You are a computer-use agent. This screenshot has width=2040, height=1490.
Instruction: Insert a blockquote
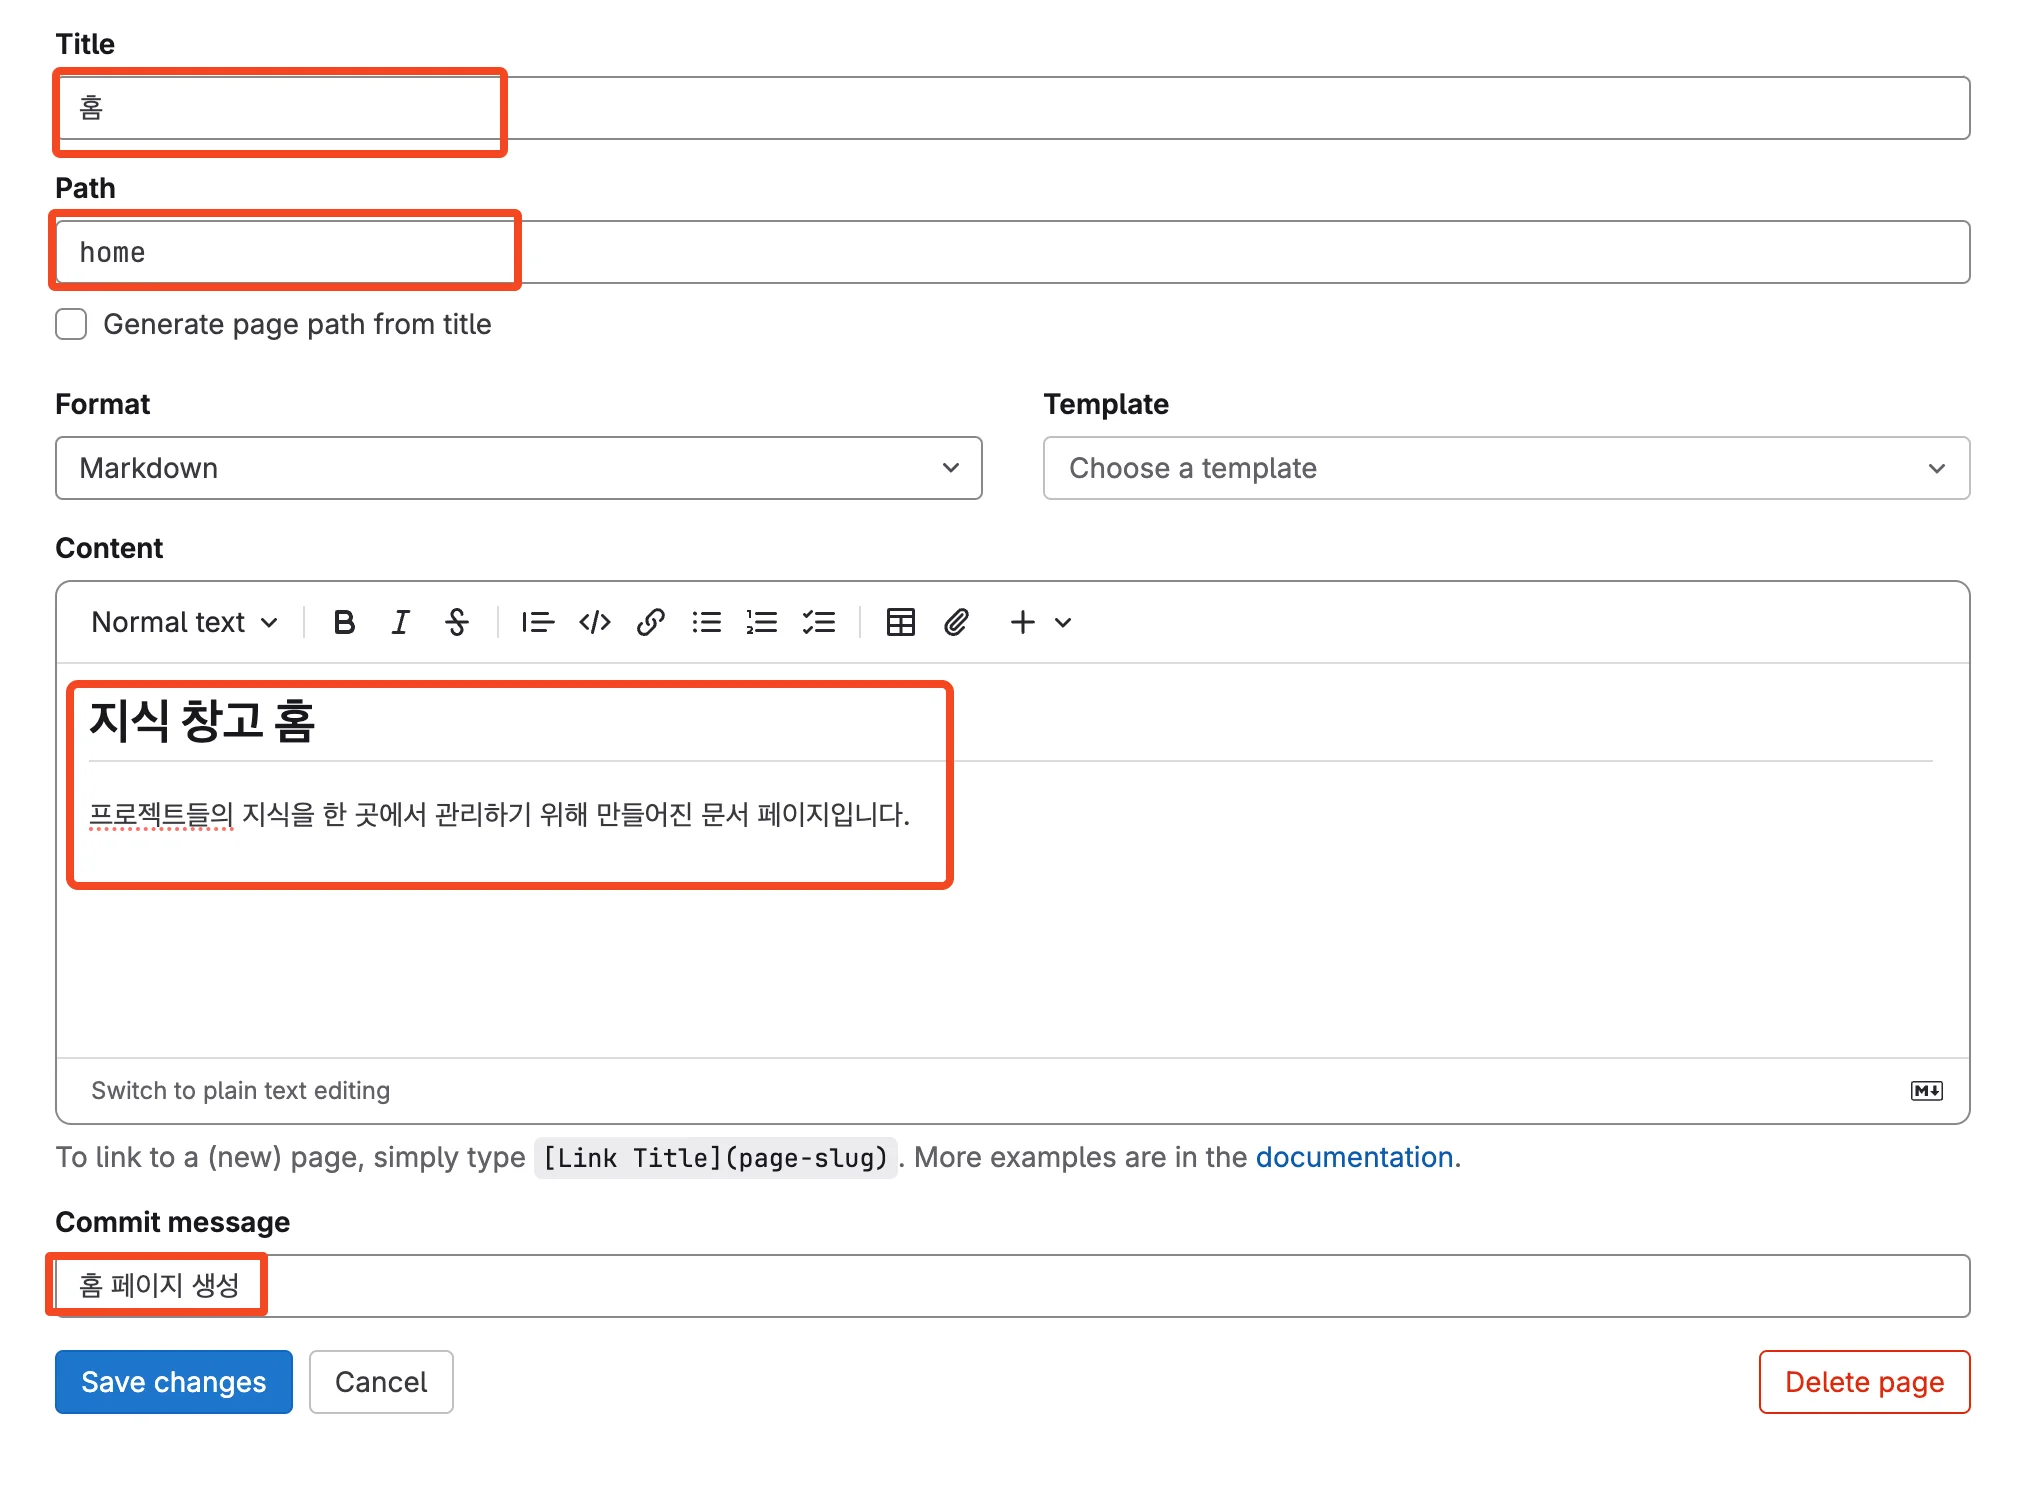tap(537, 622)
